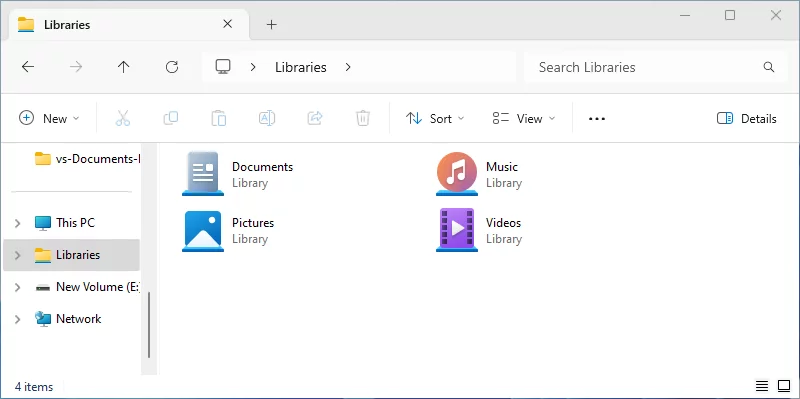Expand the New Volume (E:) node
The height and width of the screenshot is (399, 800).
(x=18, y=287)
